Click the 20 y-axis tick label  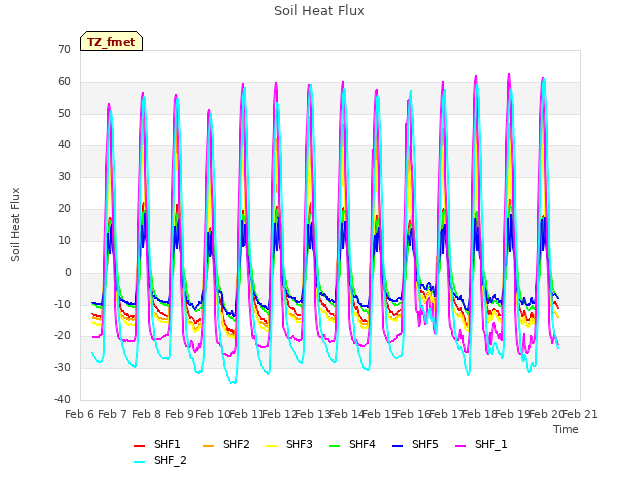tap(64, 209)
